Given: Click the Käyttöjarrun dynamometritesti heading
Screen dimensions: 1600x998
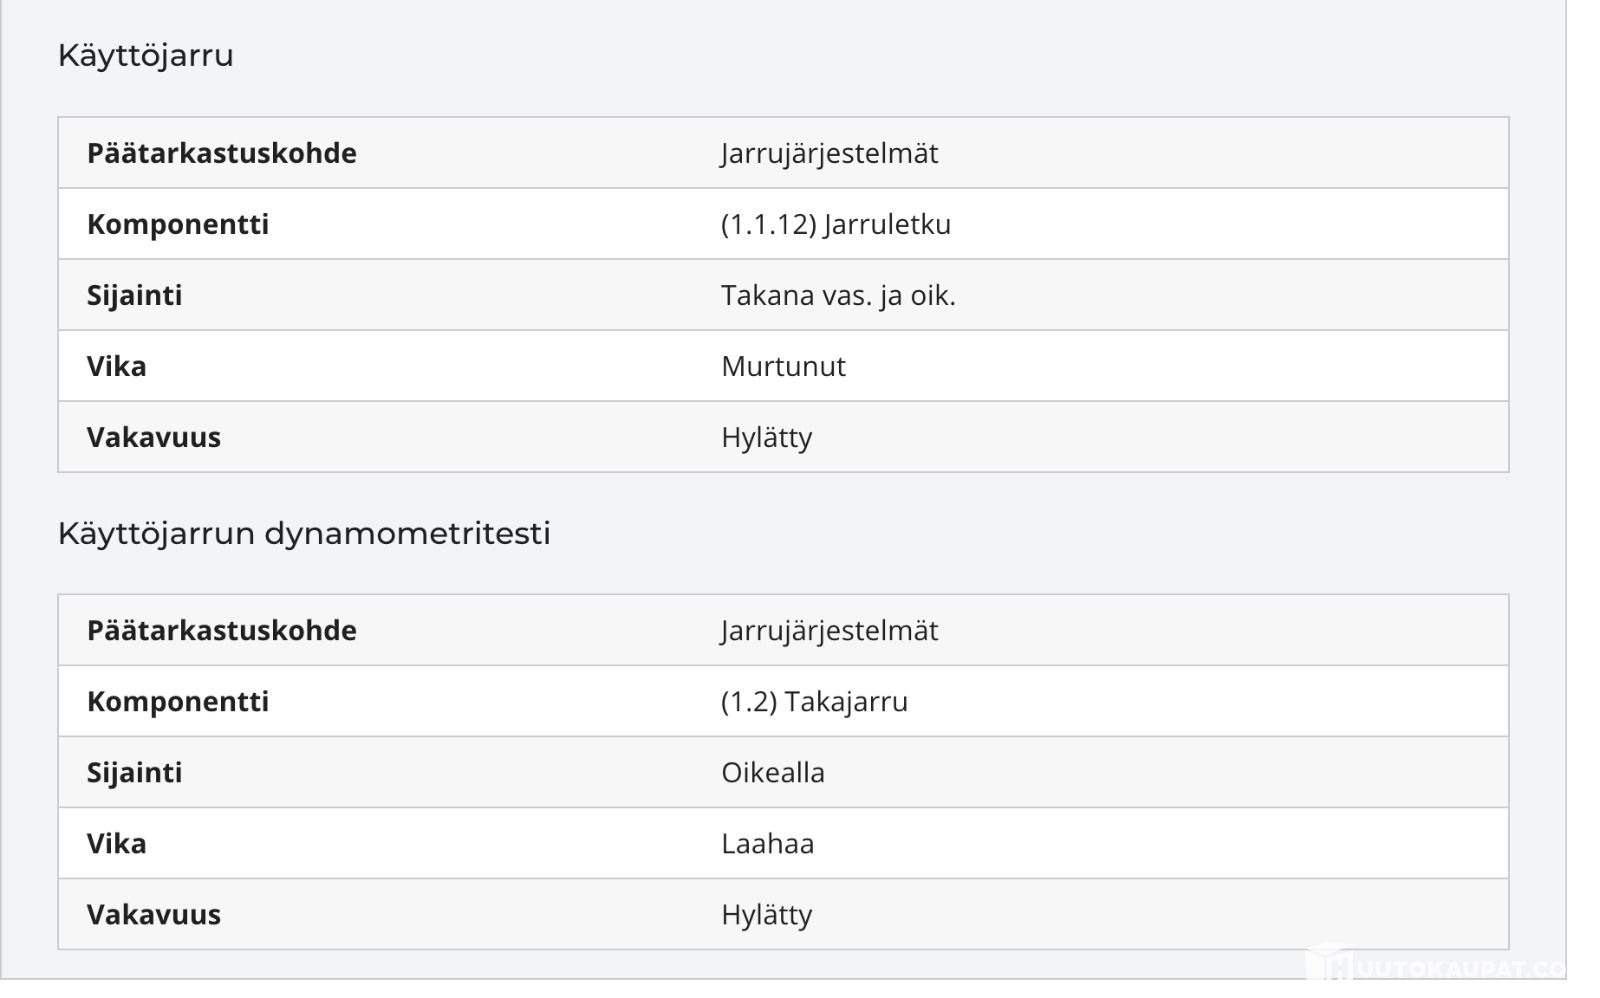Looking at the screenshot, I should tap(304, 533).
